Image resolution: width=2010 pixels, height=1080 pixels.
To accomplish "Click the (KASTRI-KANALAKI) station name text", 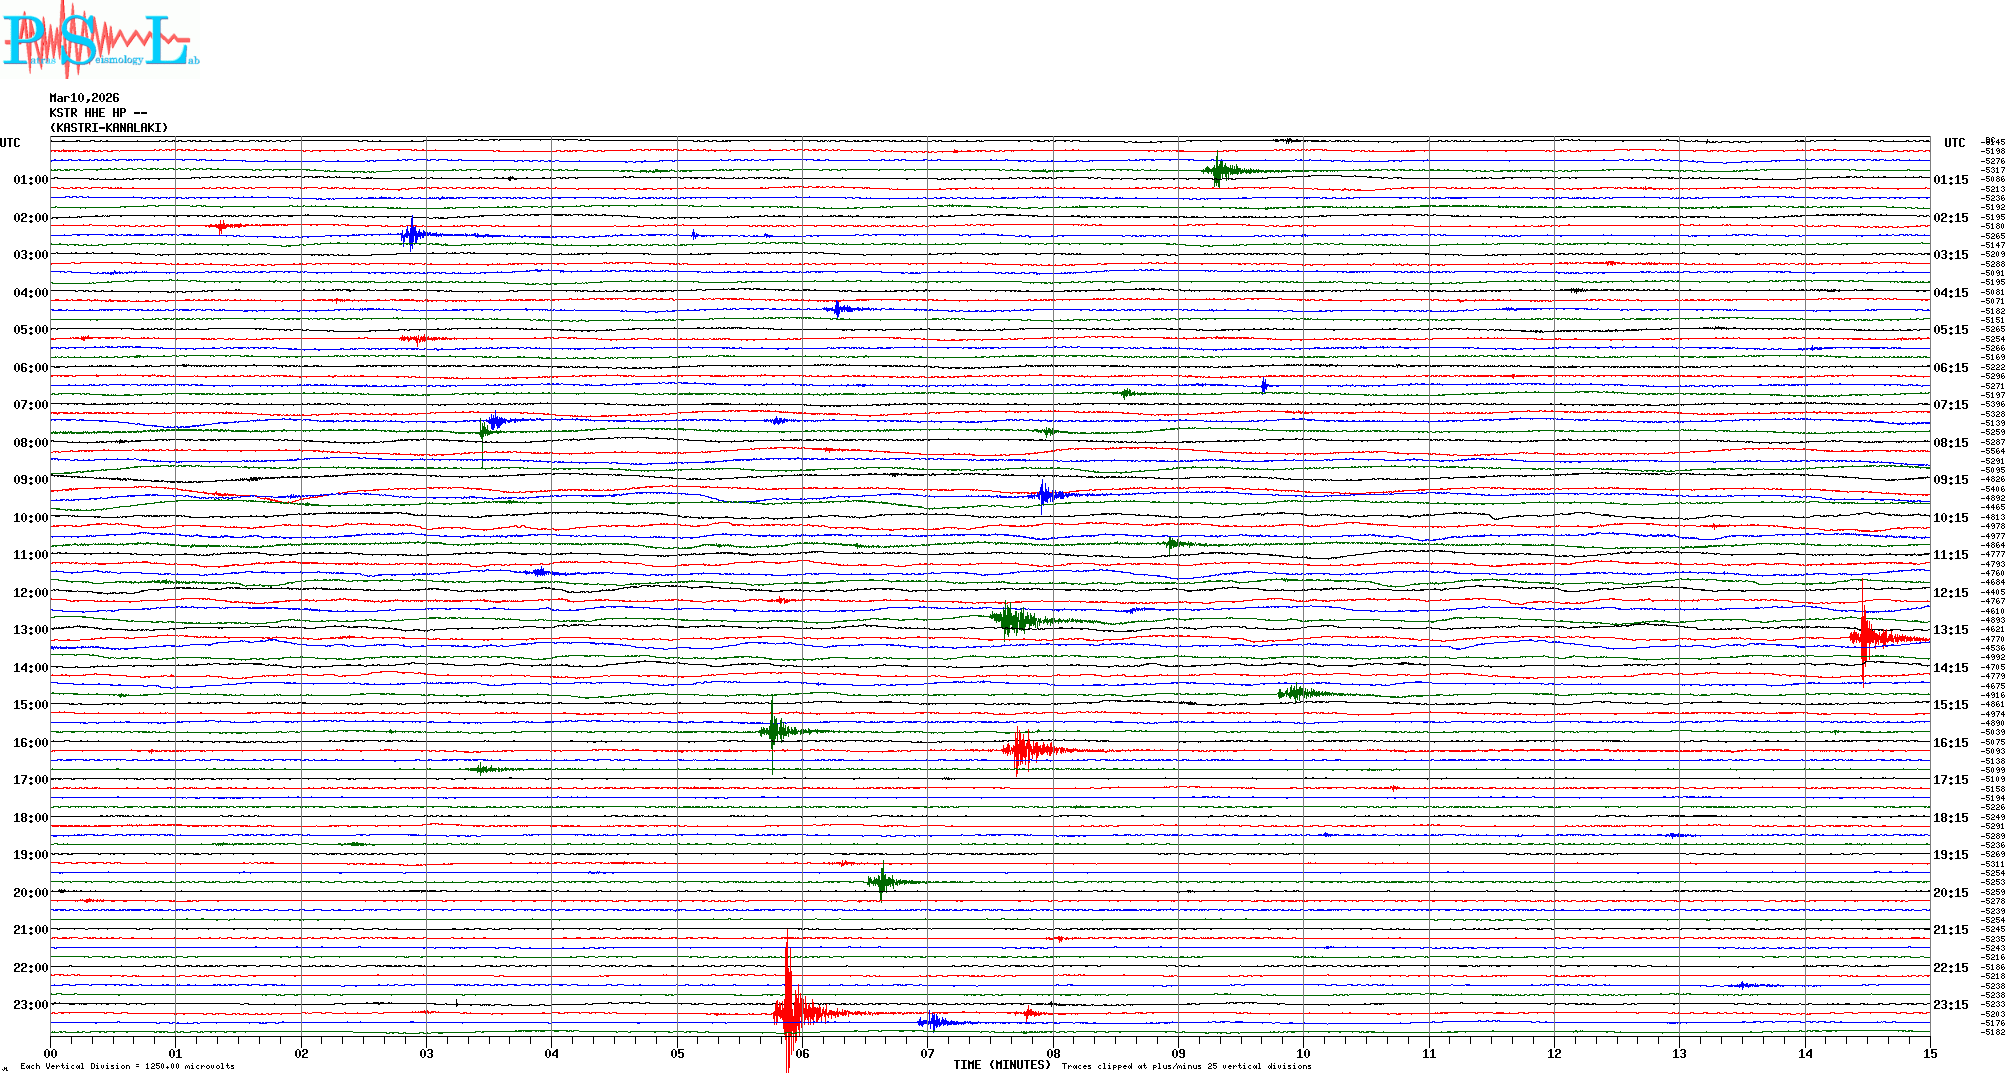I will click(109, 128).
